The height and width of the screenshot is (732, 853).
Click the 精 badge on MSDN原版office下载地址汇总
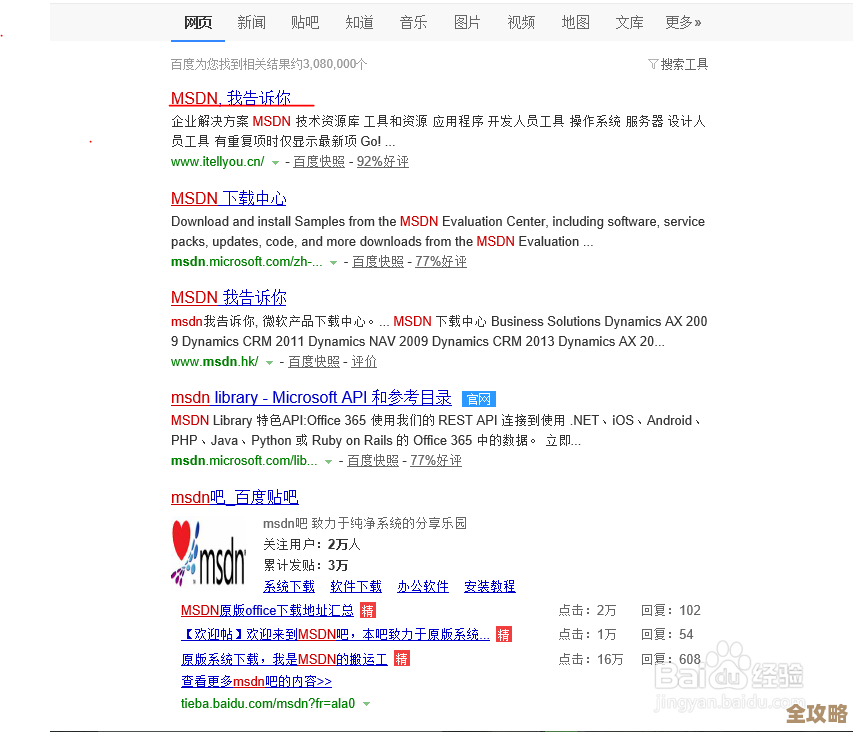pos(366,610)
